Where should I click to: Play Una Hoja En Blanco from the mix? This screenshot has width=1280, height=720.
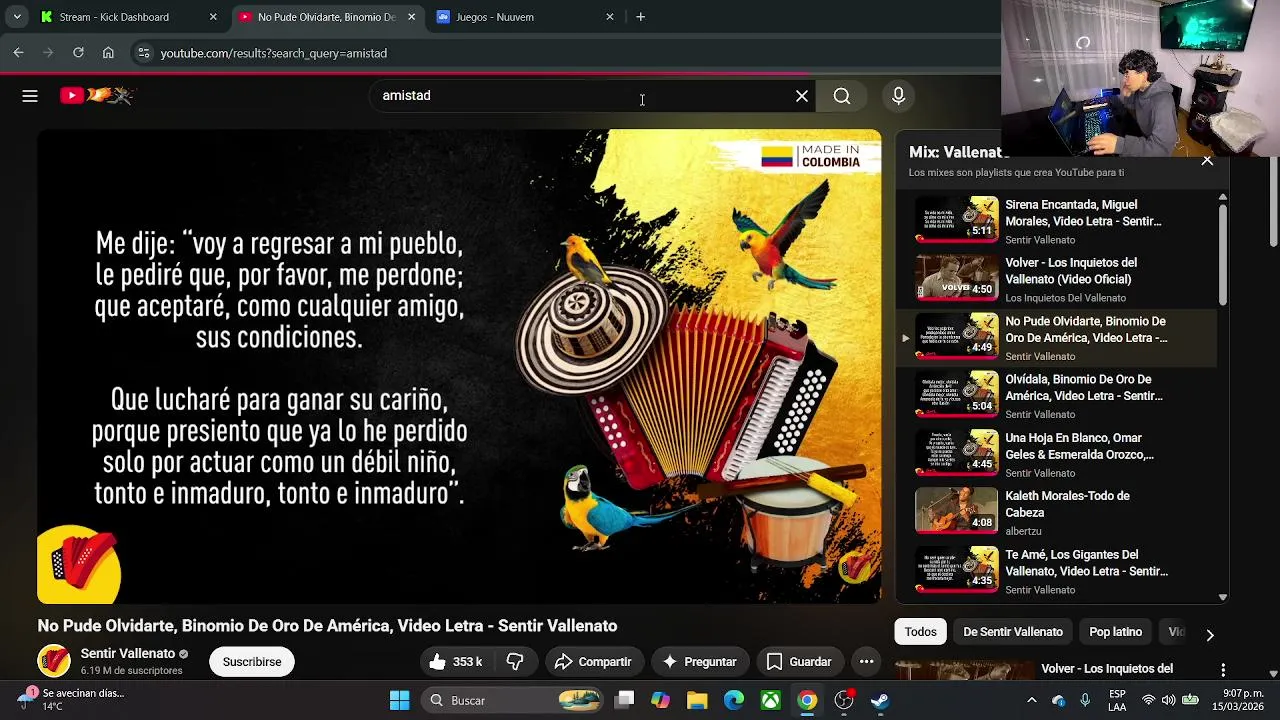(1056, 455)
